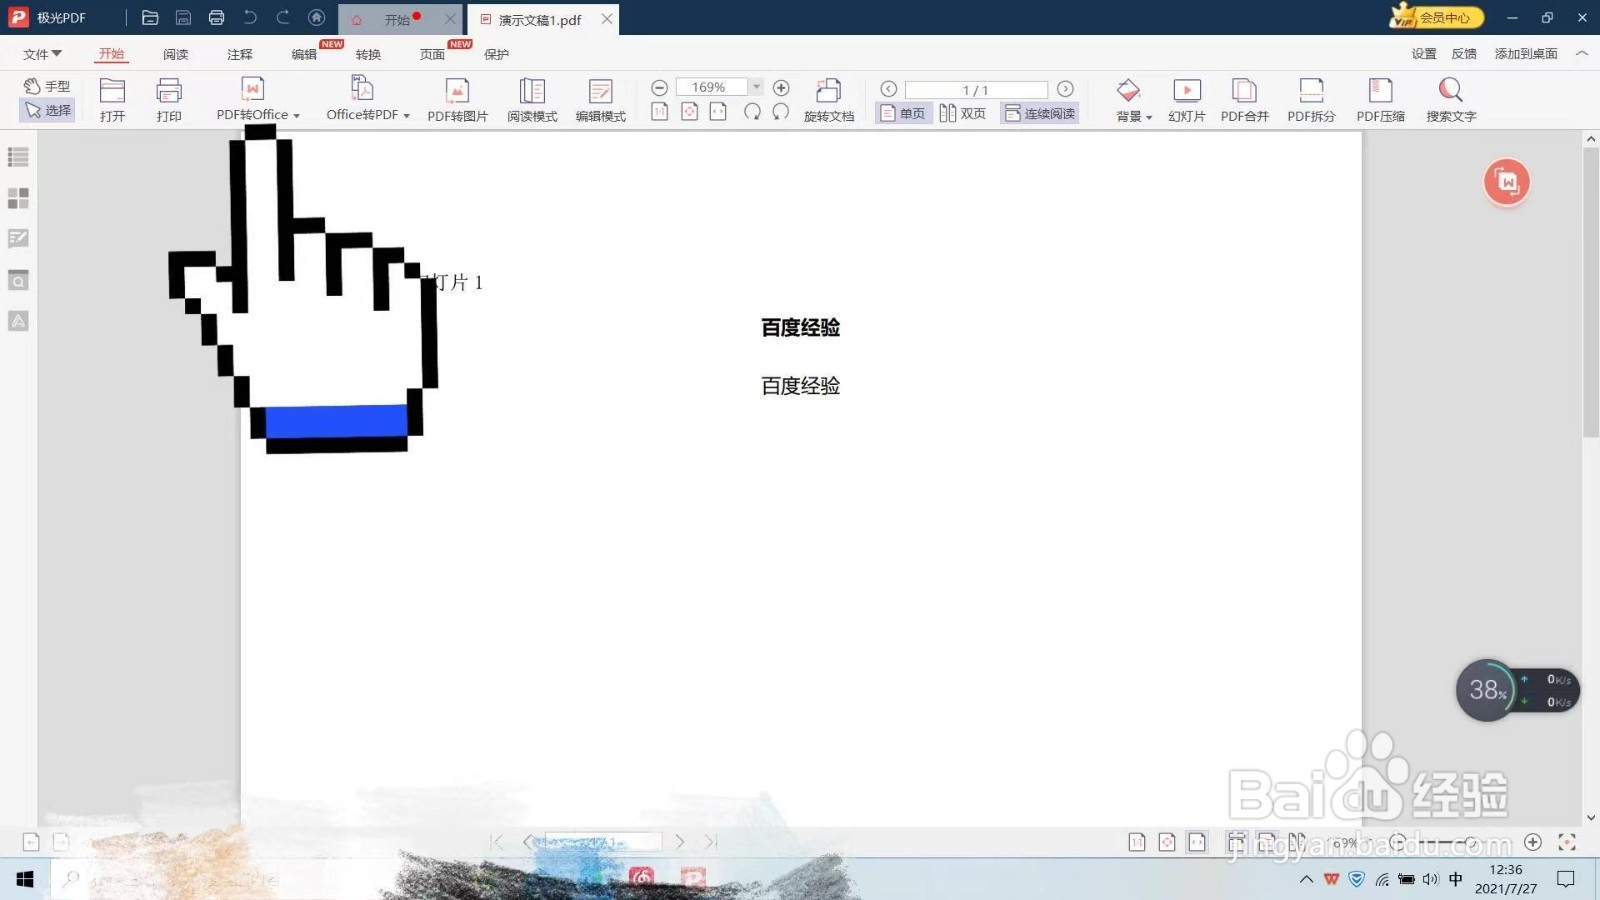Go to previous page arrow in ribbon
This screenshot has width=1600, height=900.
888,89
